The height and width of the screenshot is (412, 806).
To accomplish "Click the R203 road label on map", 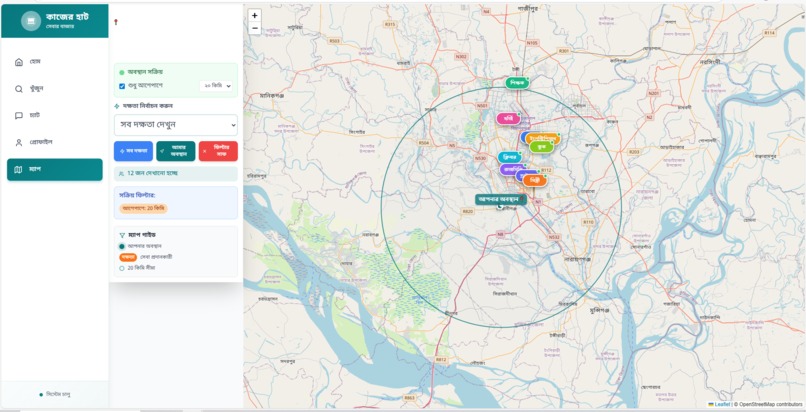I will [x=634, y=152].
